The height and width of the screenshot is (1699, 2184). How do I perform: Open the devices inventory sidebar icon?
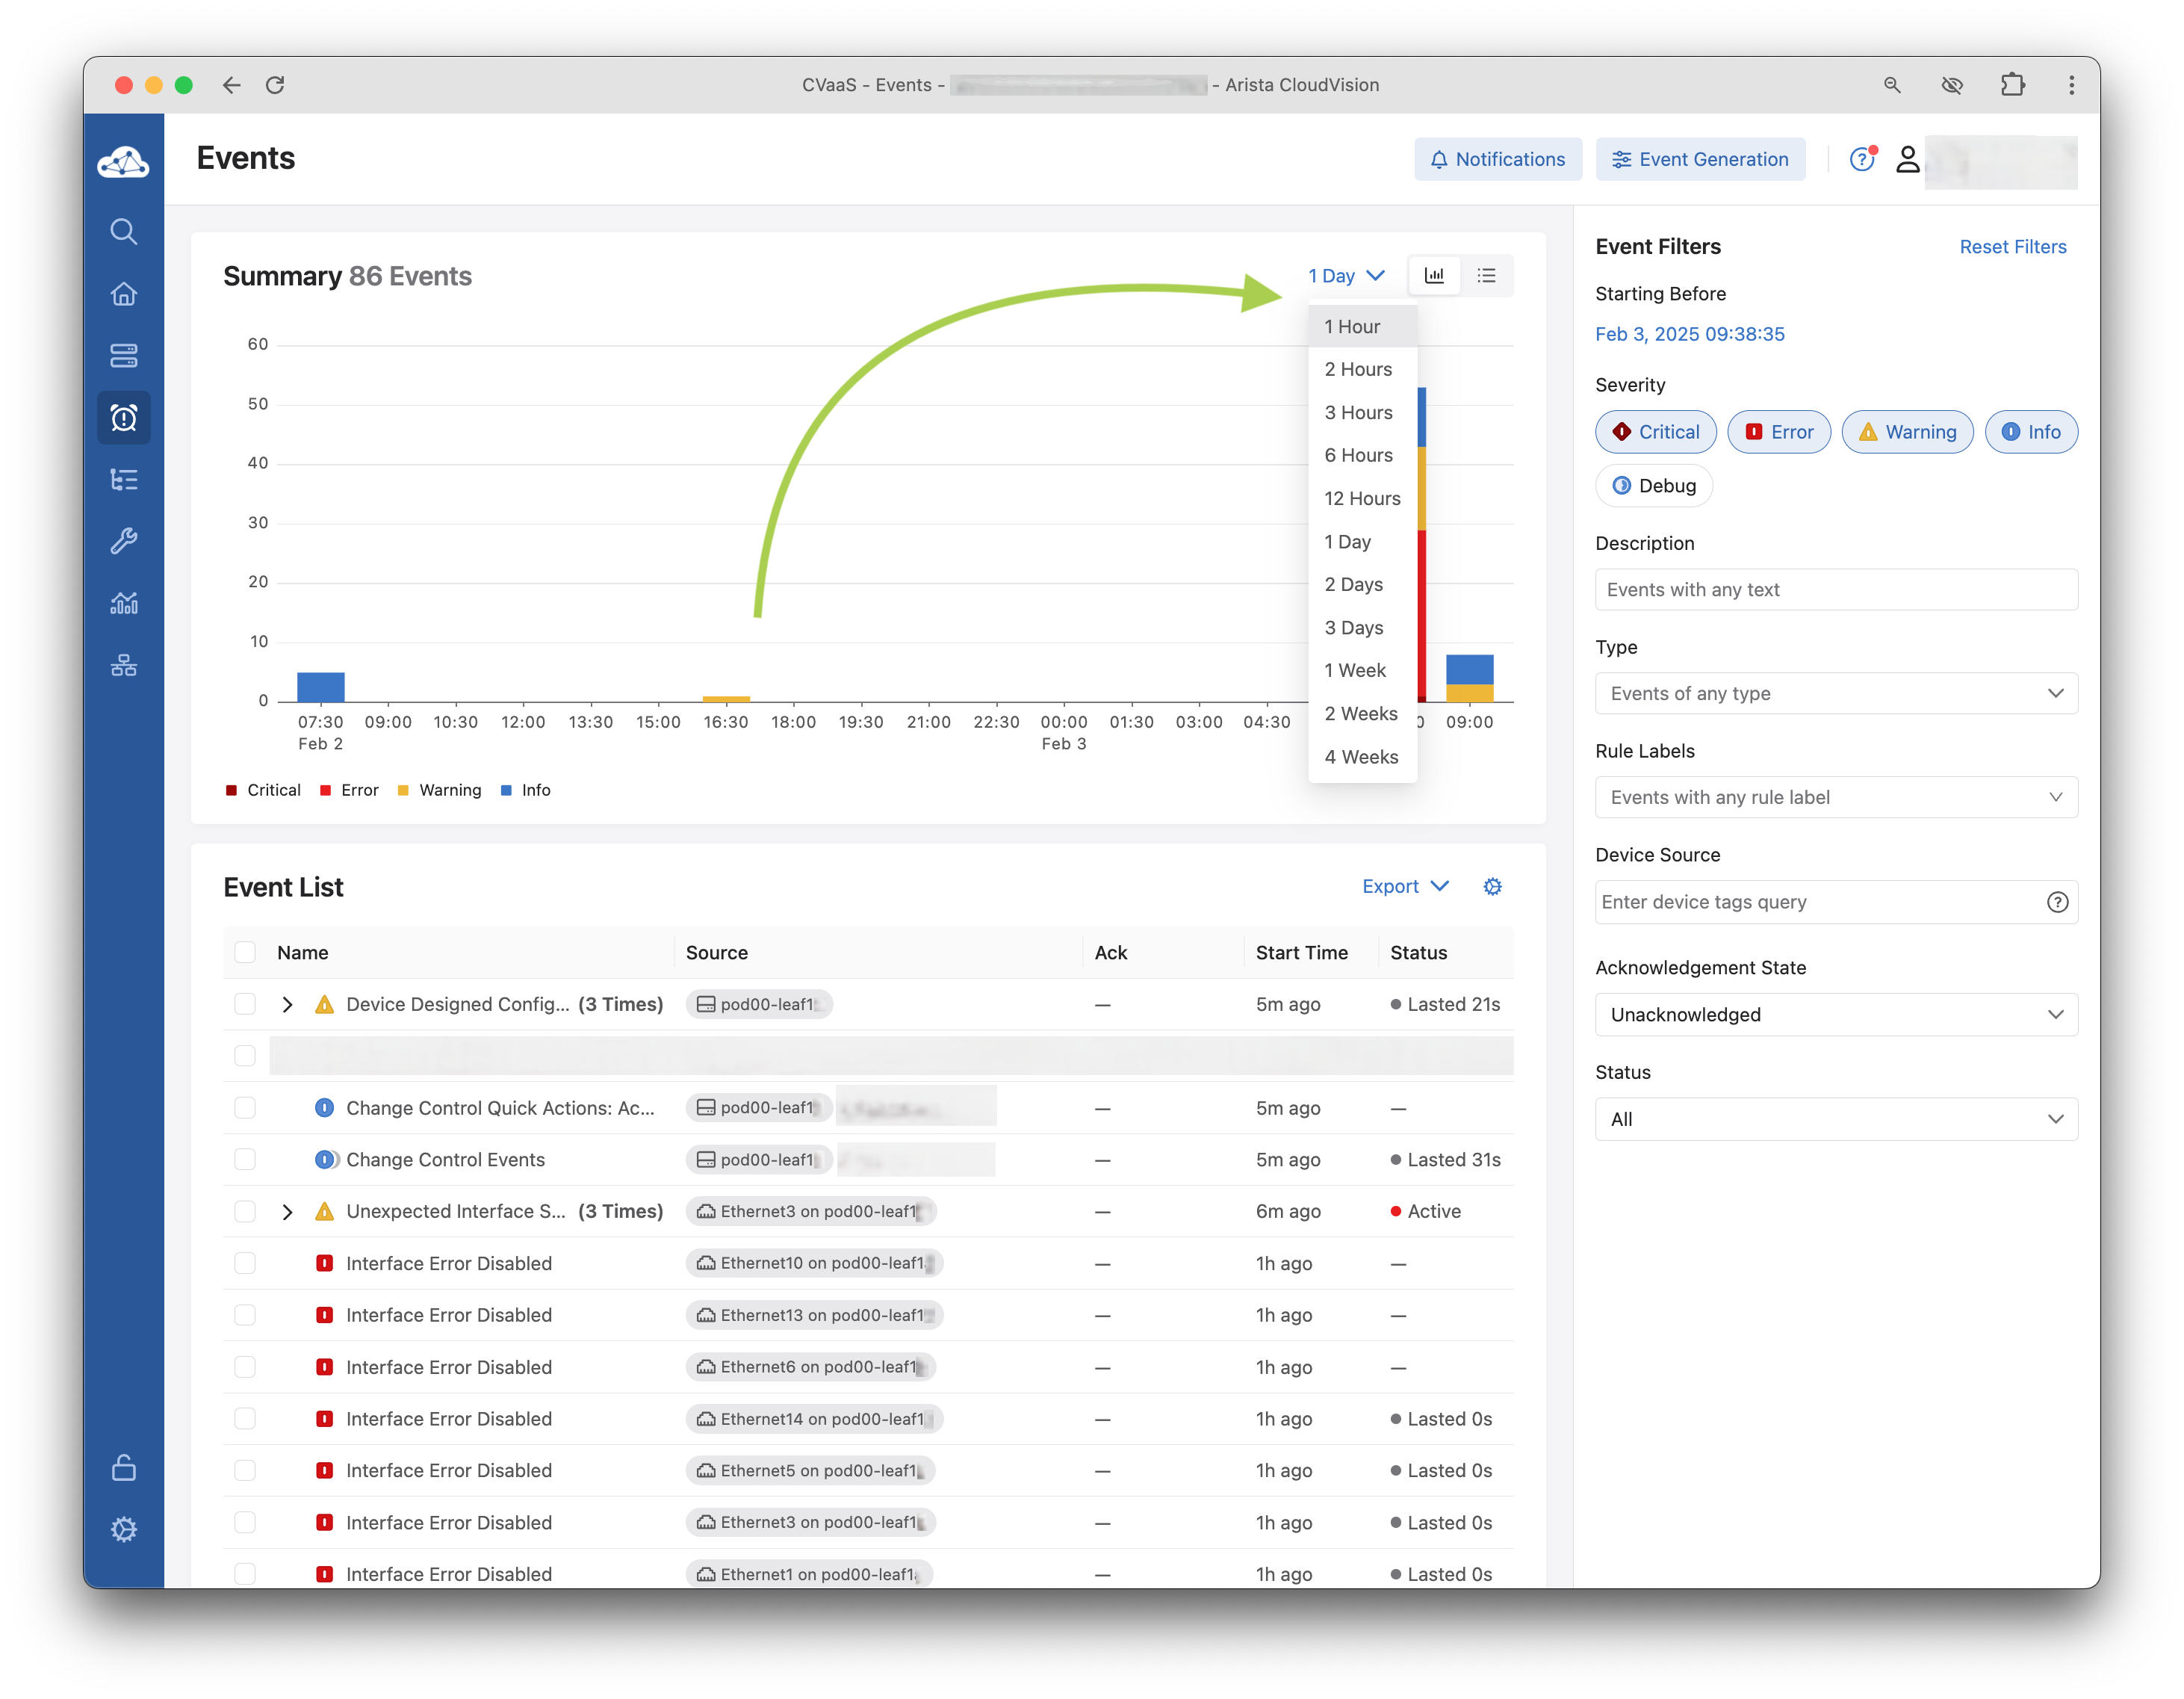[123, 355]
